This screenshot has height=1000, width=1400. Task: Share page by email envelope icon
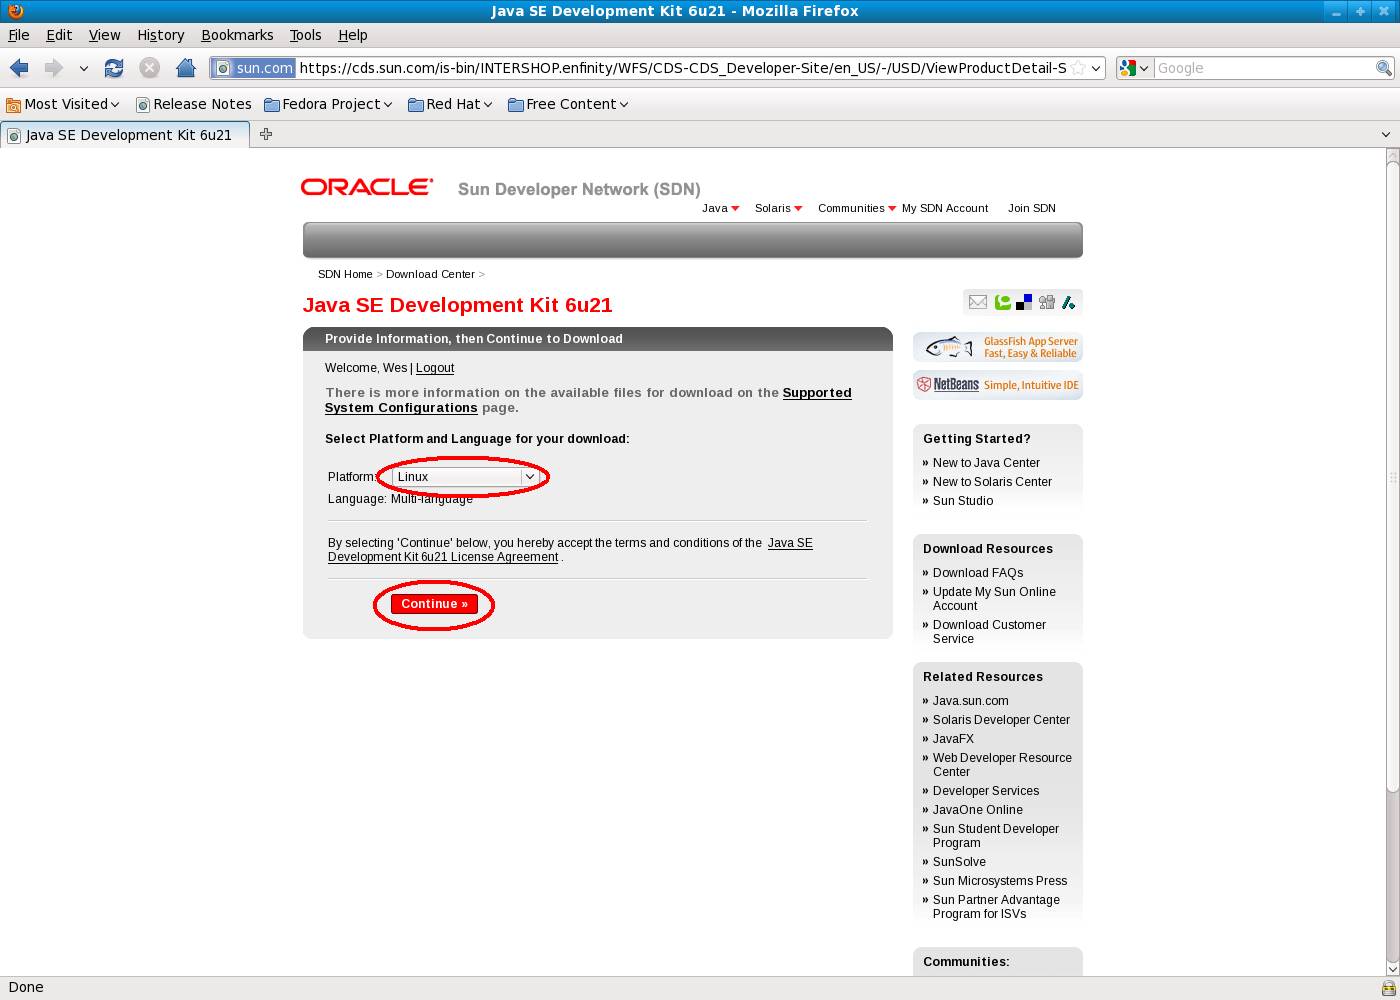[x=978, y=302]
